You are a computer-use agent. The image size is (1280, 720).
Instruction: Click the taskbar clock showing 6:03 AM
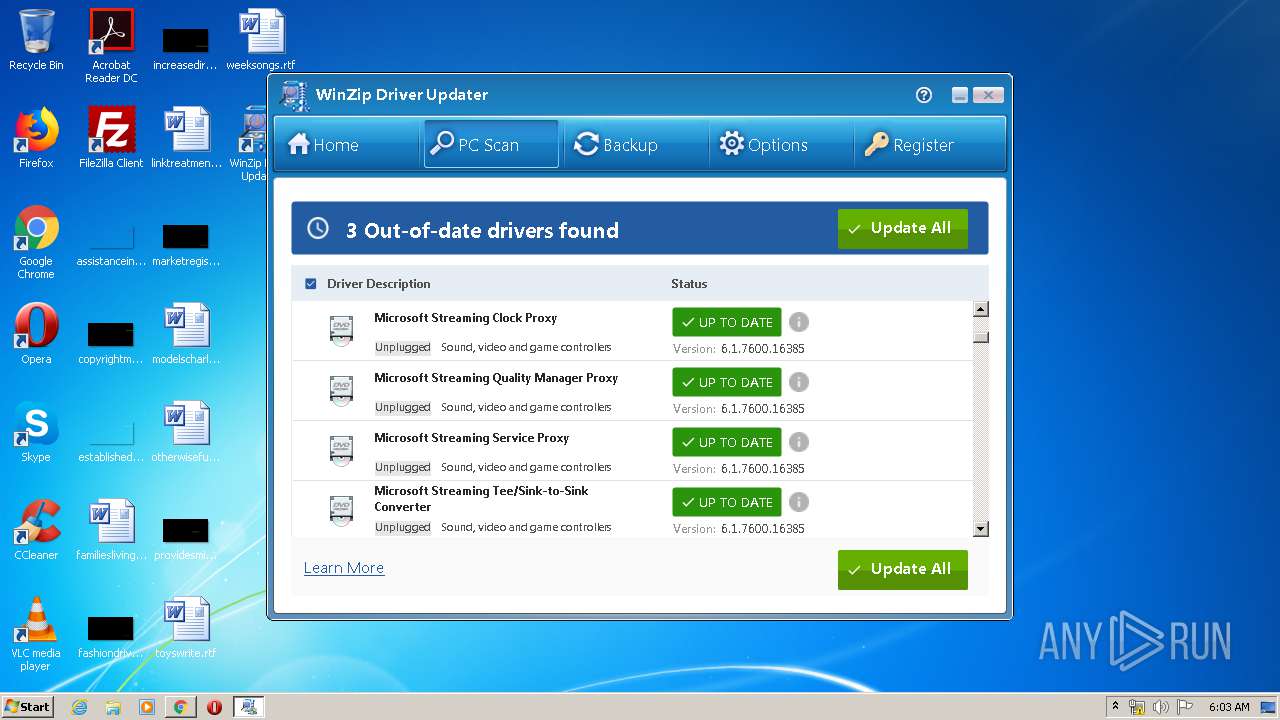coord(1229,707)
